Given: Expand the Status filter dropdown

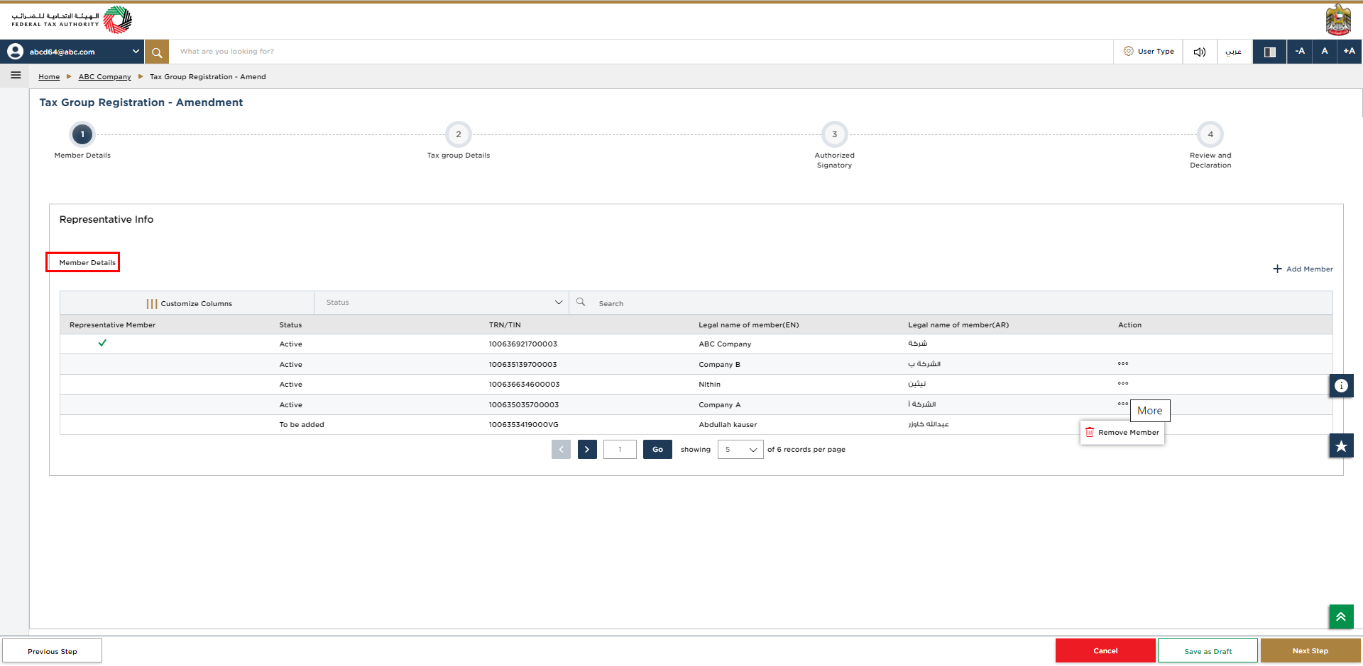Looking at the screenshot, I should 441,302.
